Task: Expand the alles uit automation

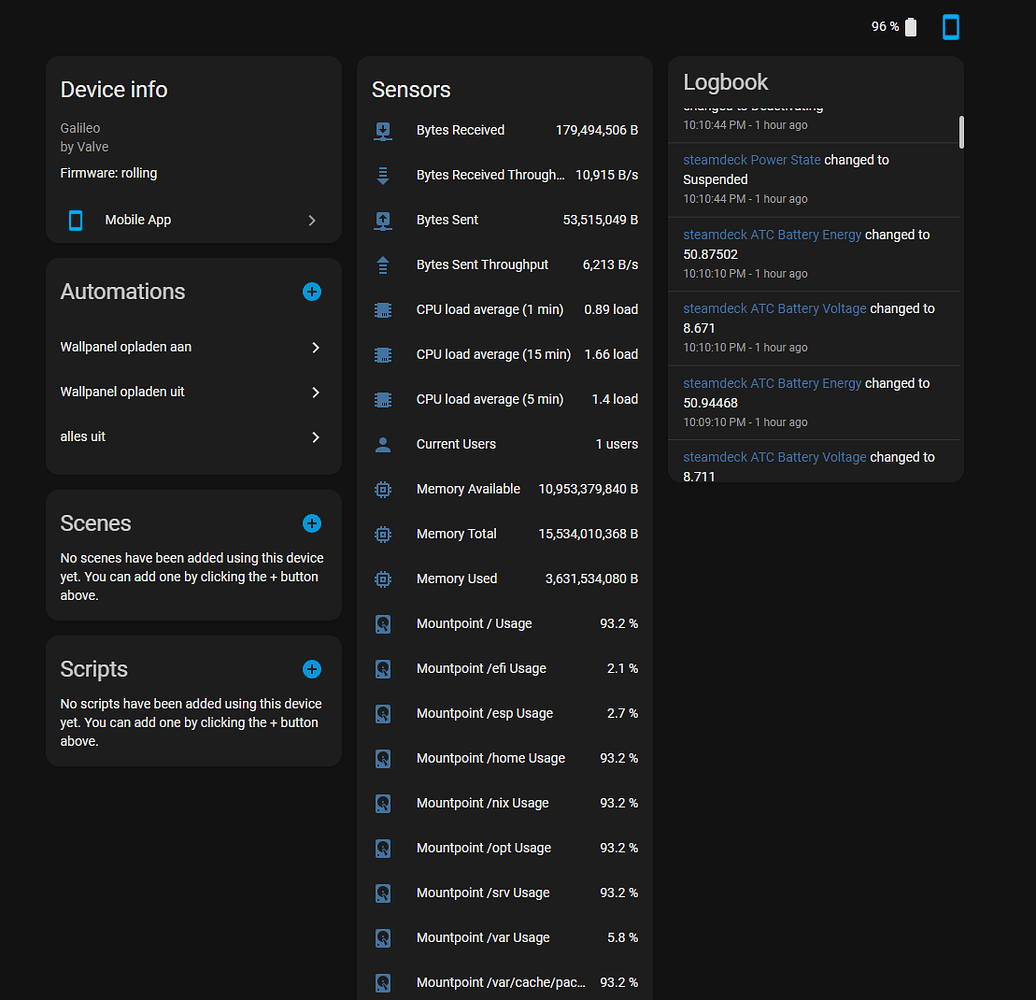Action: tap(315, 437)
